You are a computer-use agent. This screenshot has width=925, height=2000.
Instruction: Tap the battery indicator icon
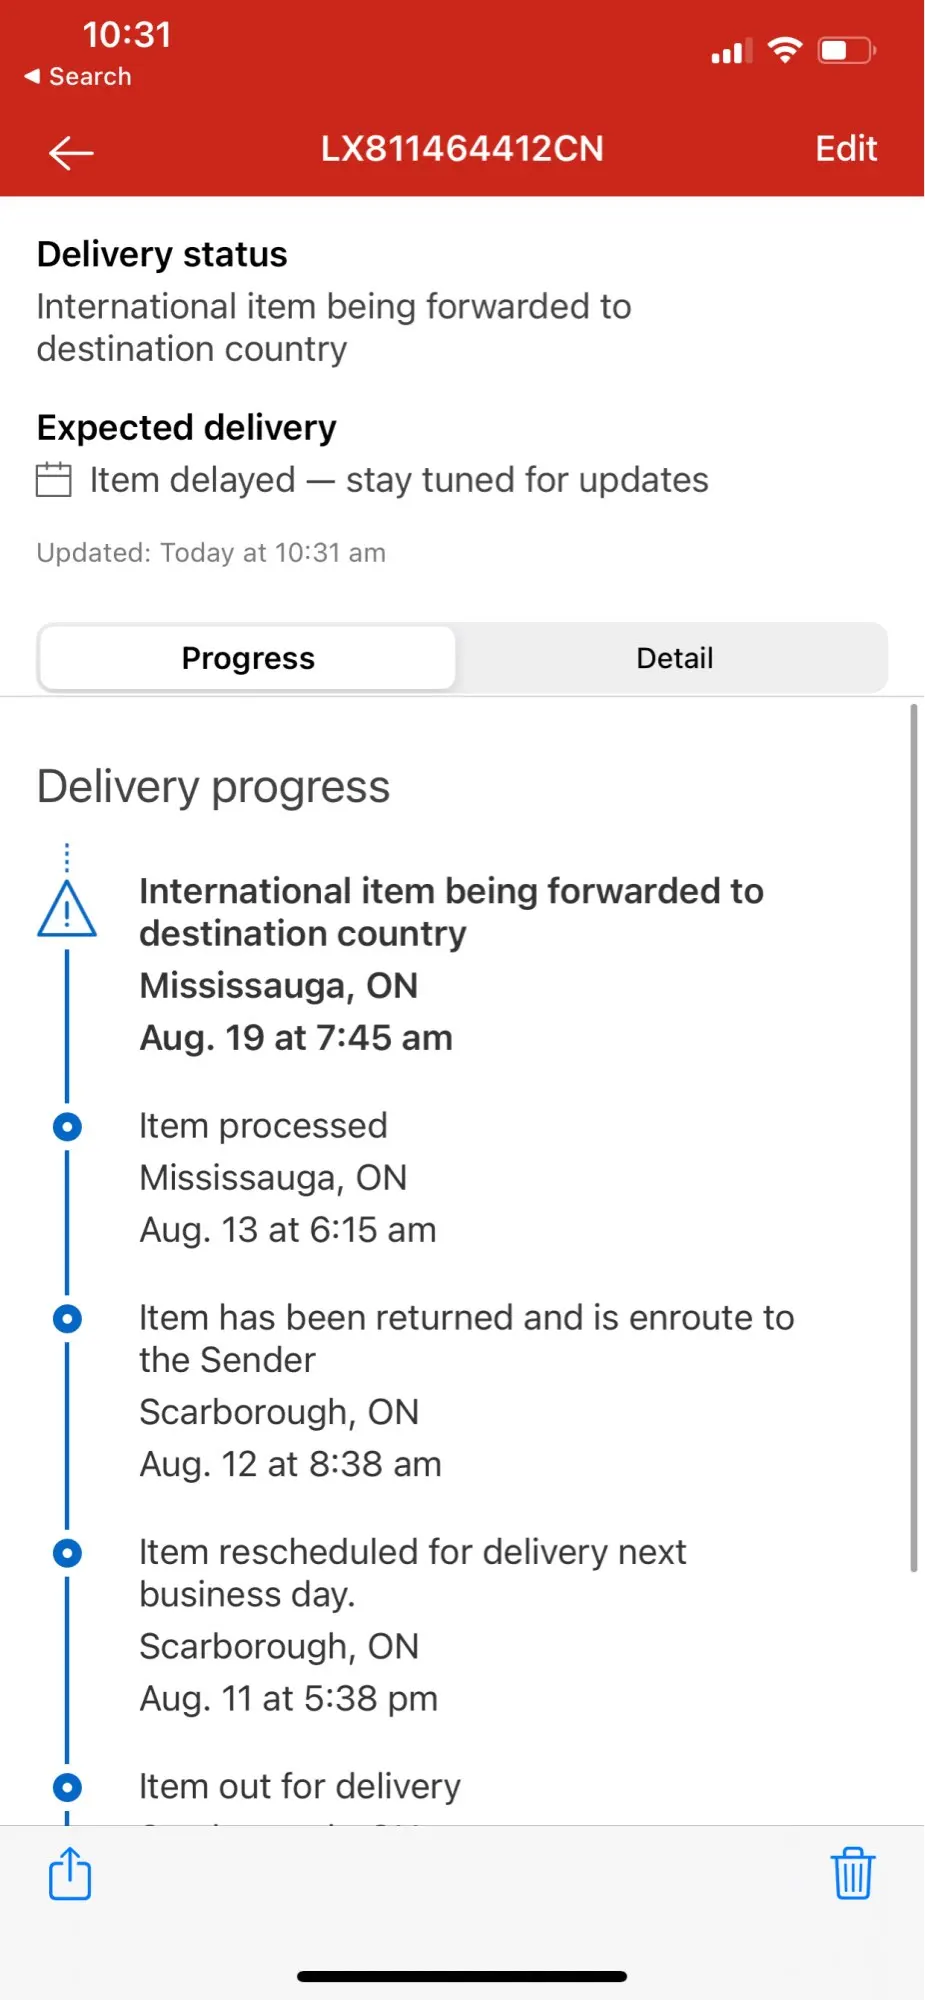[846, 50]
